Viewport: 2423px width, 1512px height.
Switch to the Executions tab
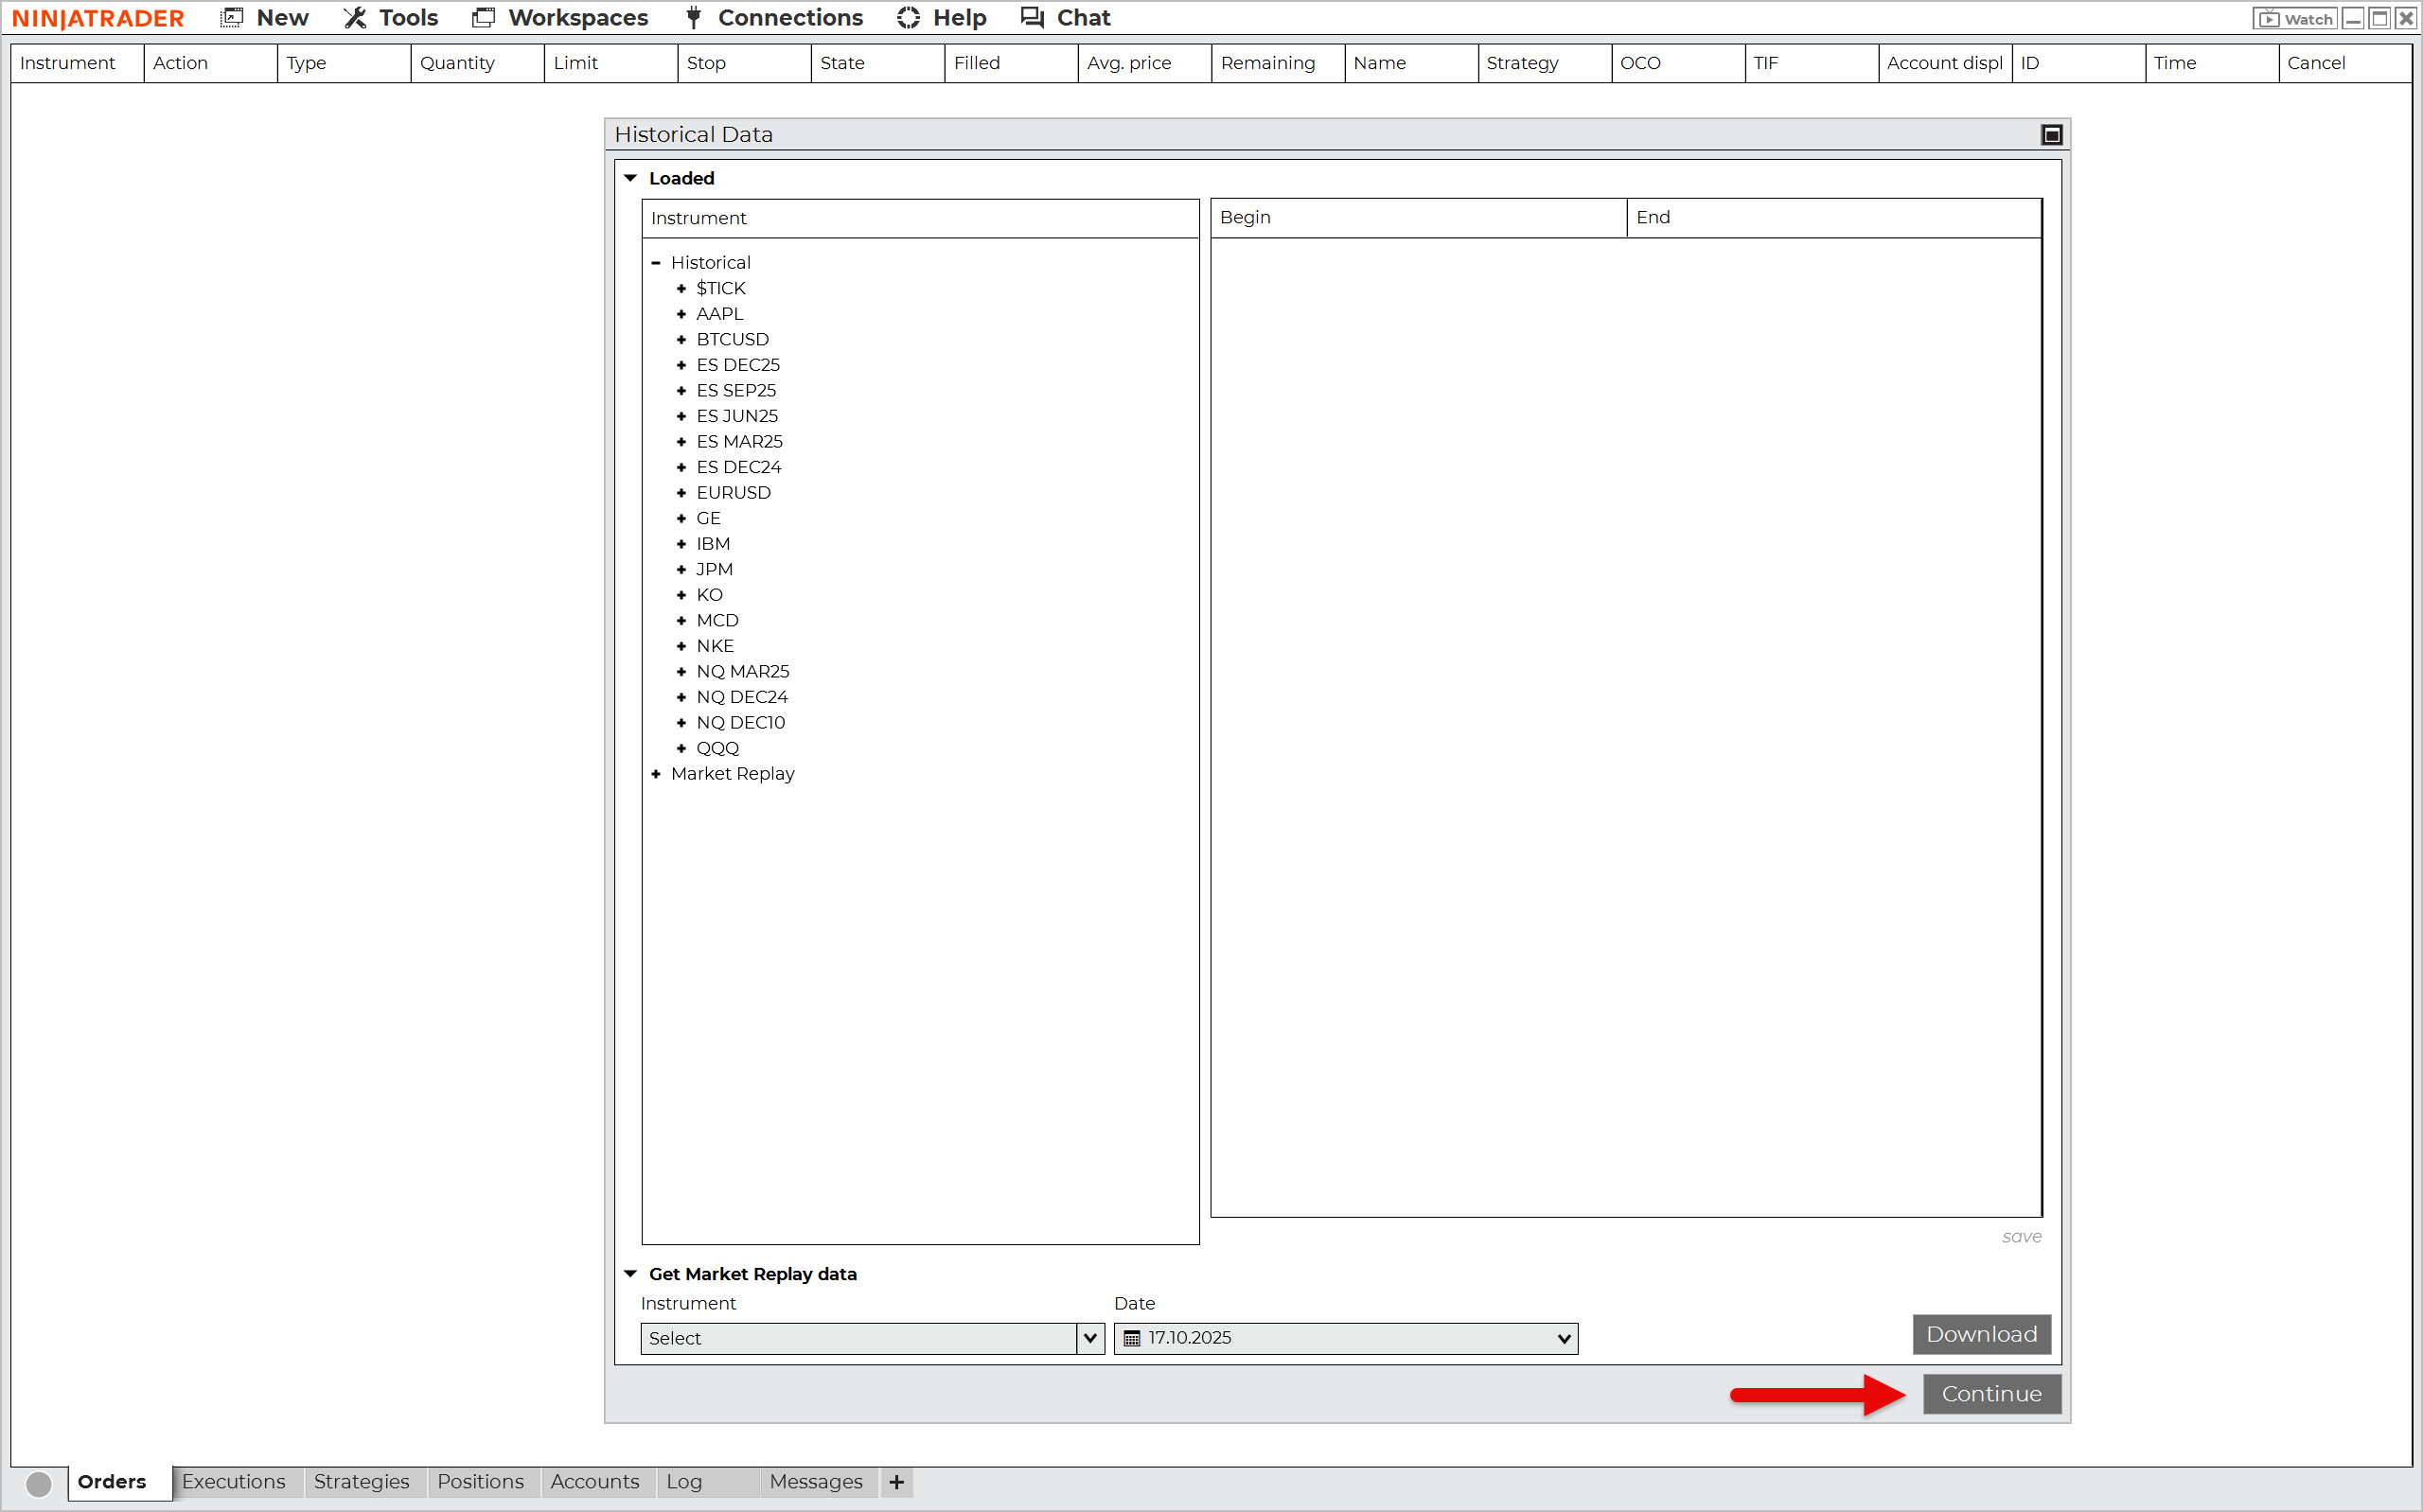[x=234, y=1481]
